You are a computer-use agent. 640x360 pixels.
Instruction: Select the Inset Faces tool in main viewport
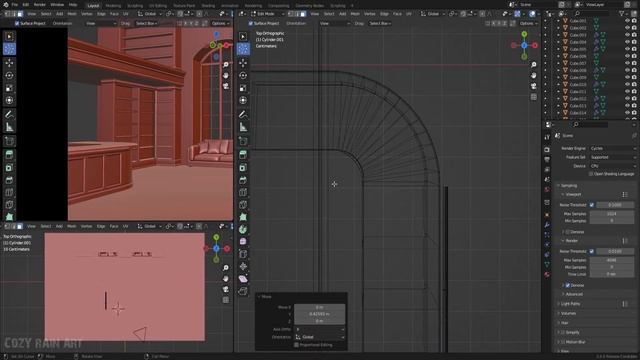click(243, 167)
